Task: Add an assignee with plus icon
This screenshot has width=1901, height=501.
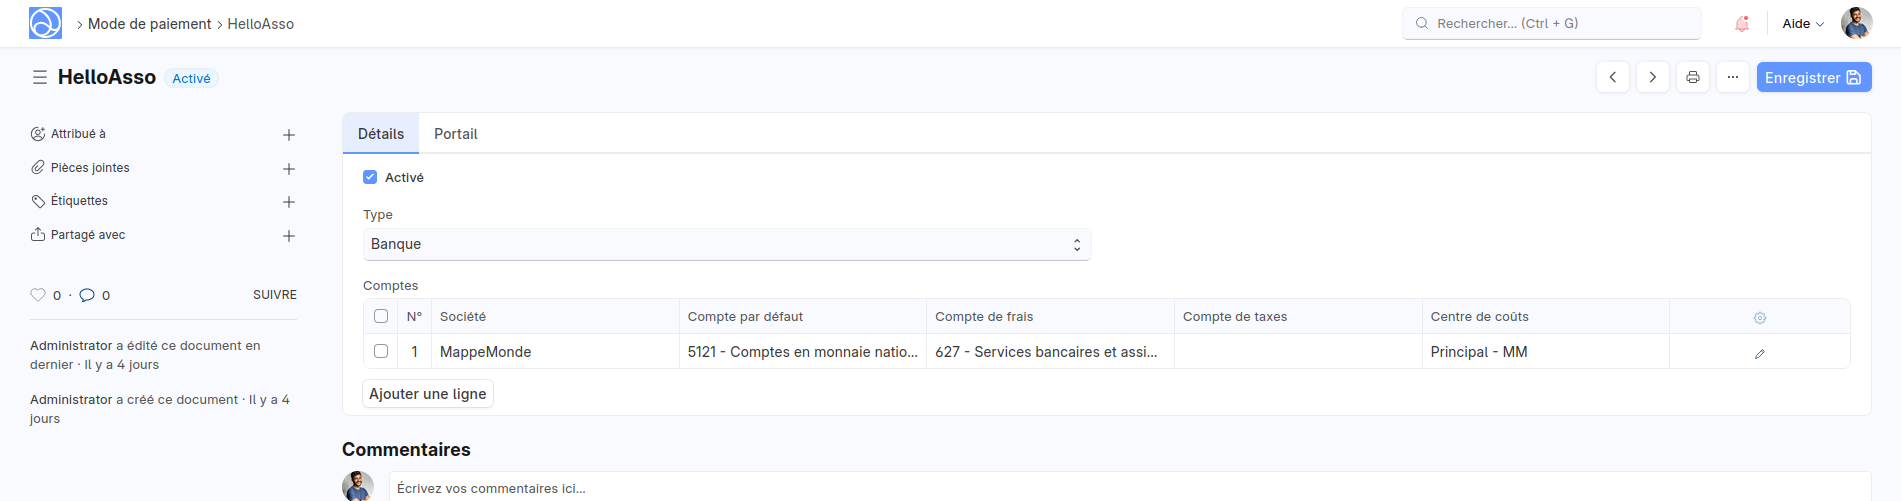Action: click(x=288, y=135)
